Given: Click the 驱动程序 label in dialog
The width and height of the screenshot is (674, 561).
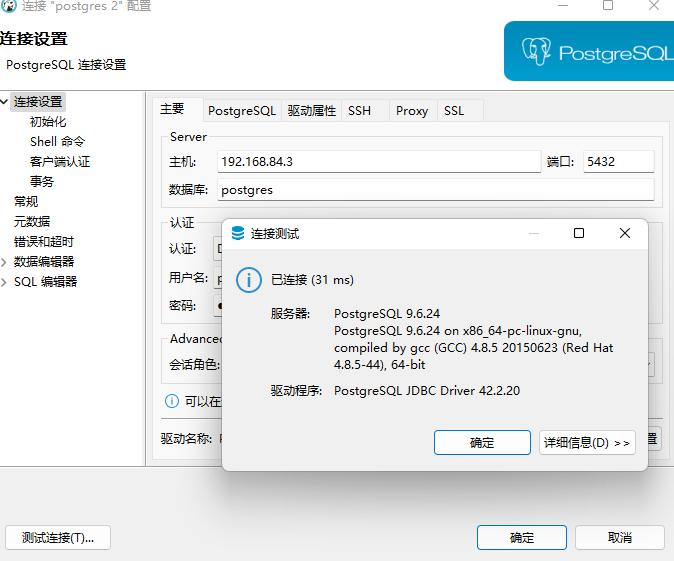Looking at the screenshot, I should point(296,390).
